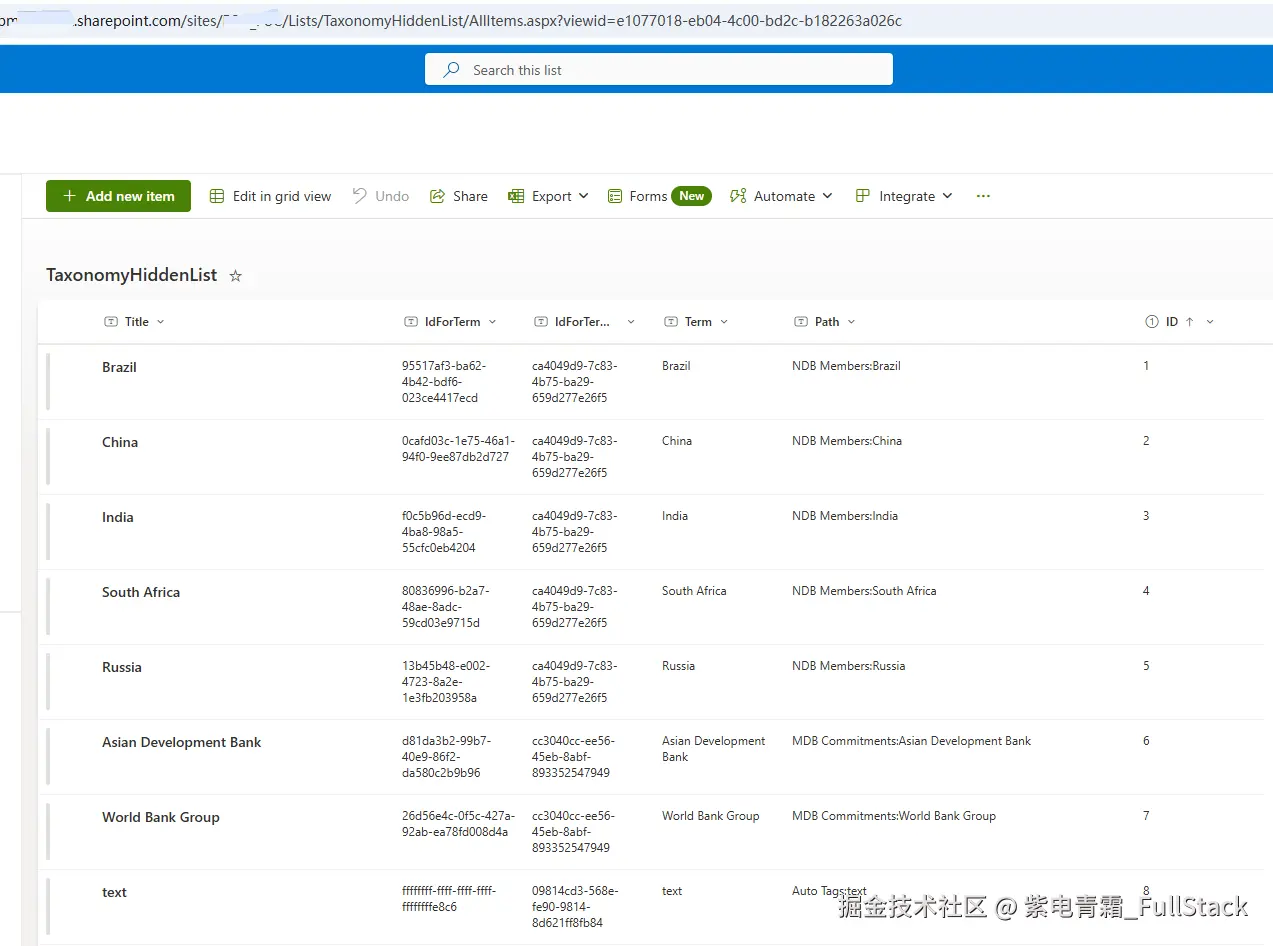Open the IdForTerm column header menu
The height and width of the screenshot is (946, 1273).
tap(450, 322)
